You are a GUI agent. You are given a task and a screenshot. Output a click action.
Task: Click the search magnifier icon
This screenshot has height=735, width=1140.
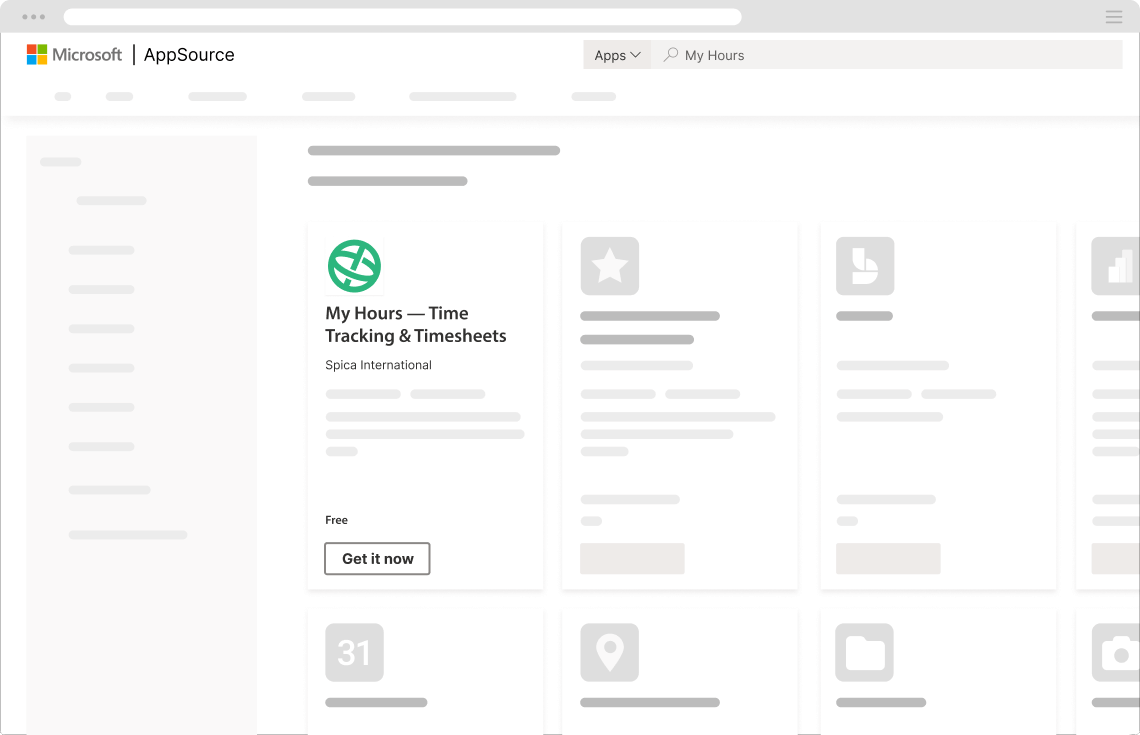[671, 55]
